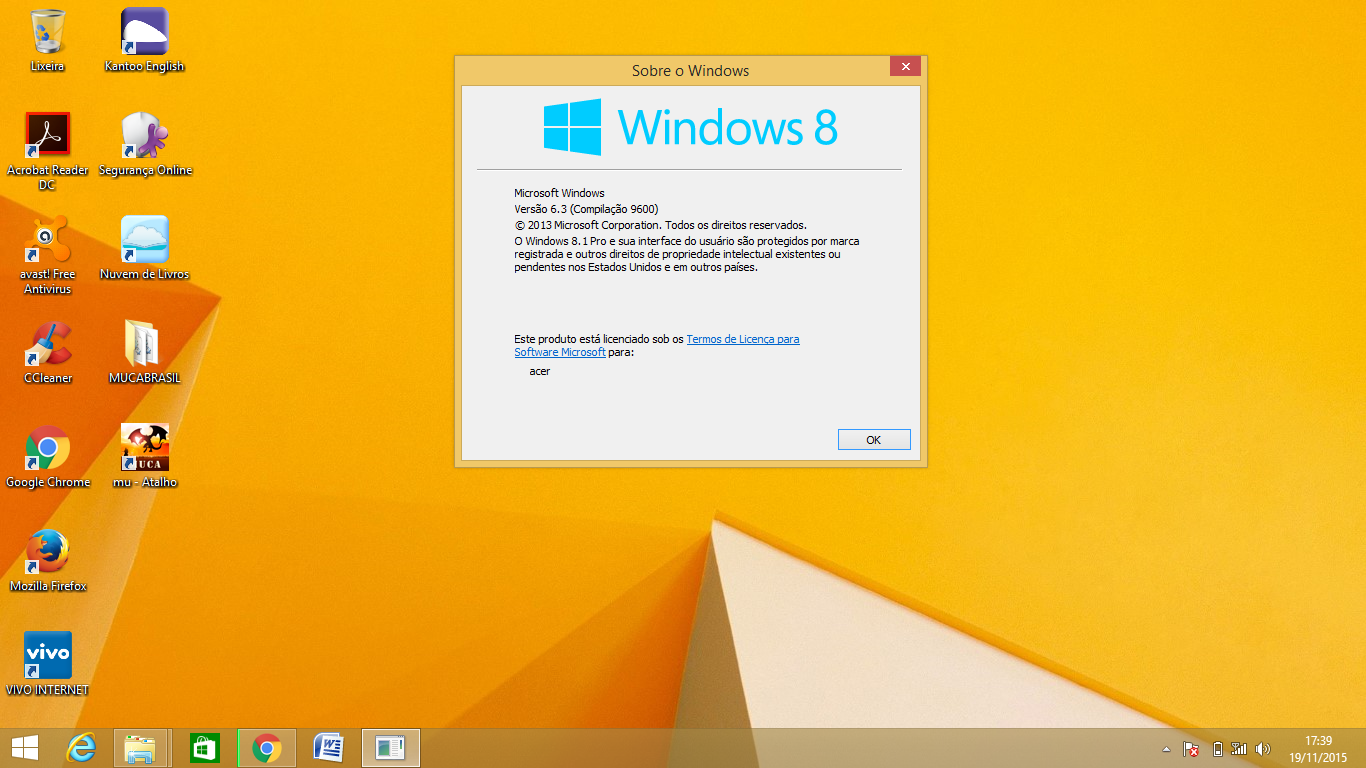
Task: Click OK in the Sobre o Windows dialog
Action: tap(873, 440)
